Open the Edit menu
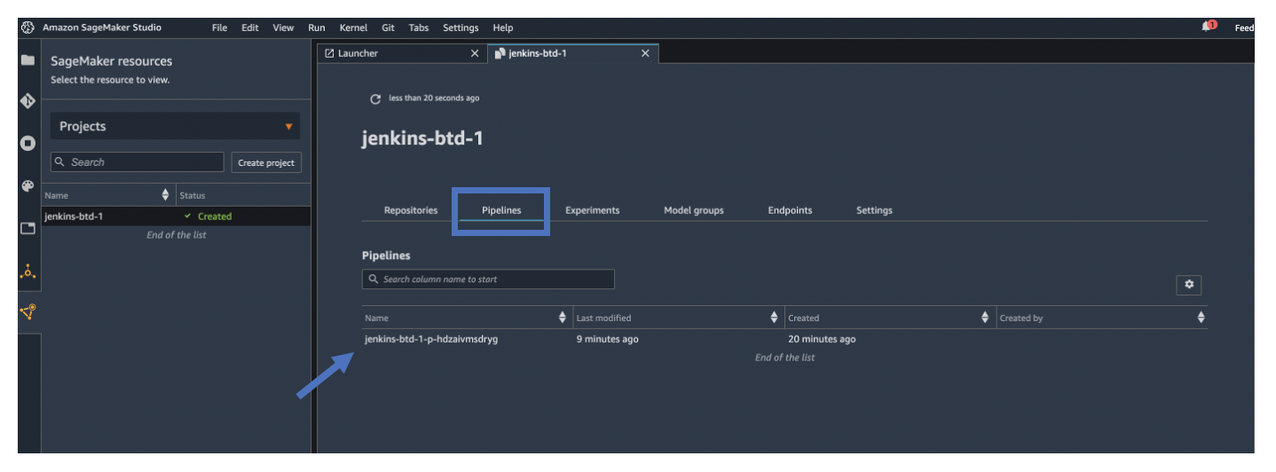1276x472 pixels. pos(250,28)
